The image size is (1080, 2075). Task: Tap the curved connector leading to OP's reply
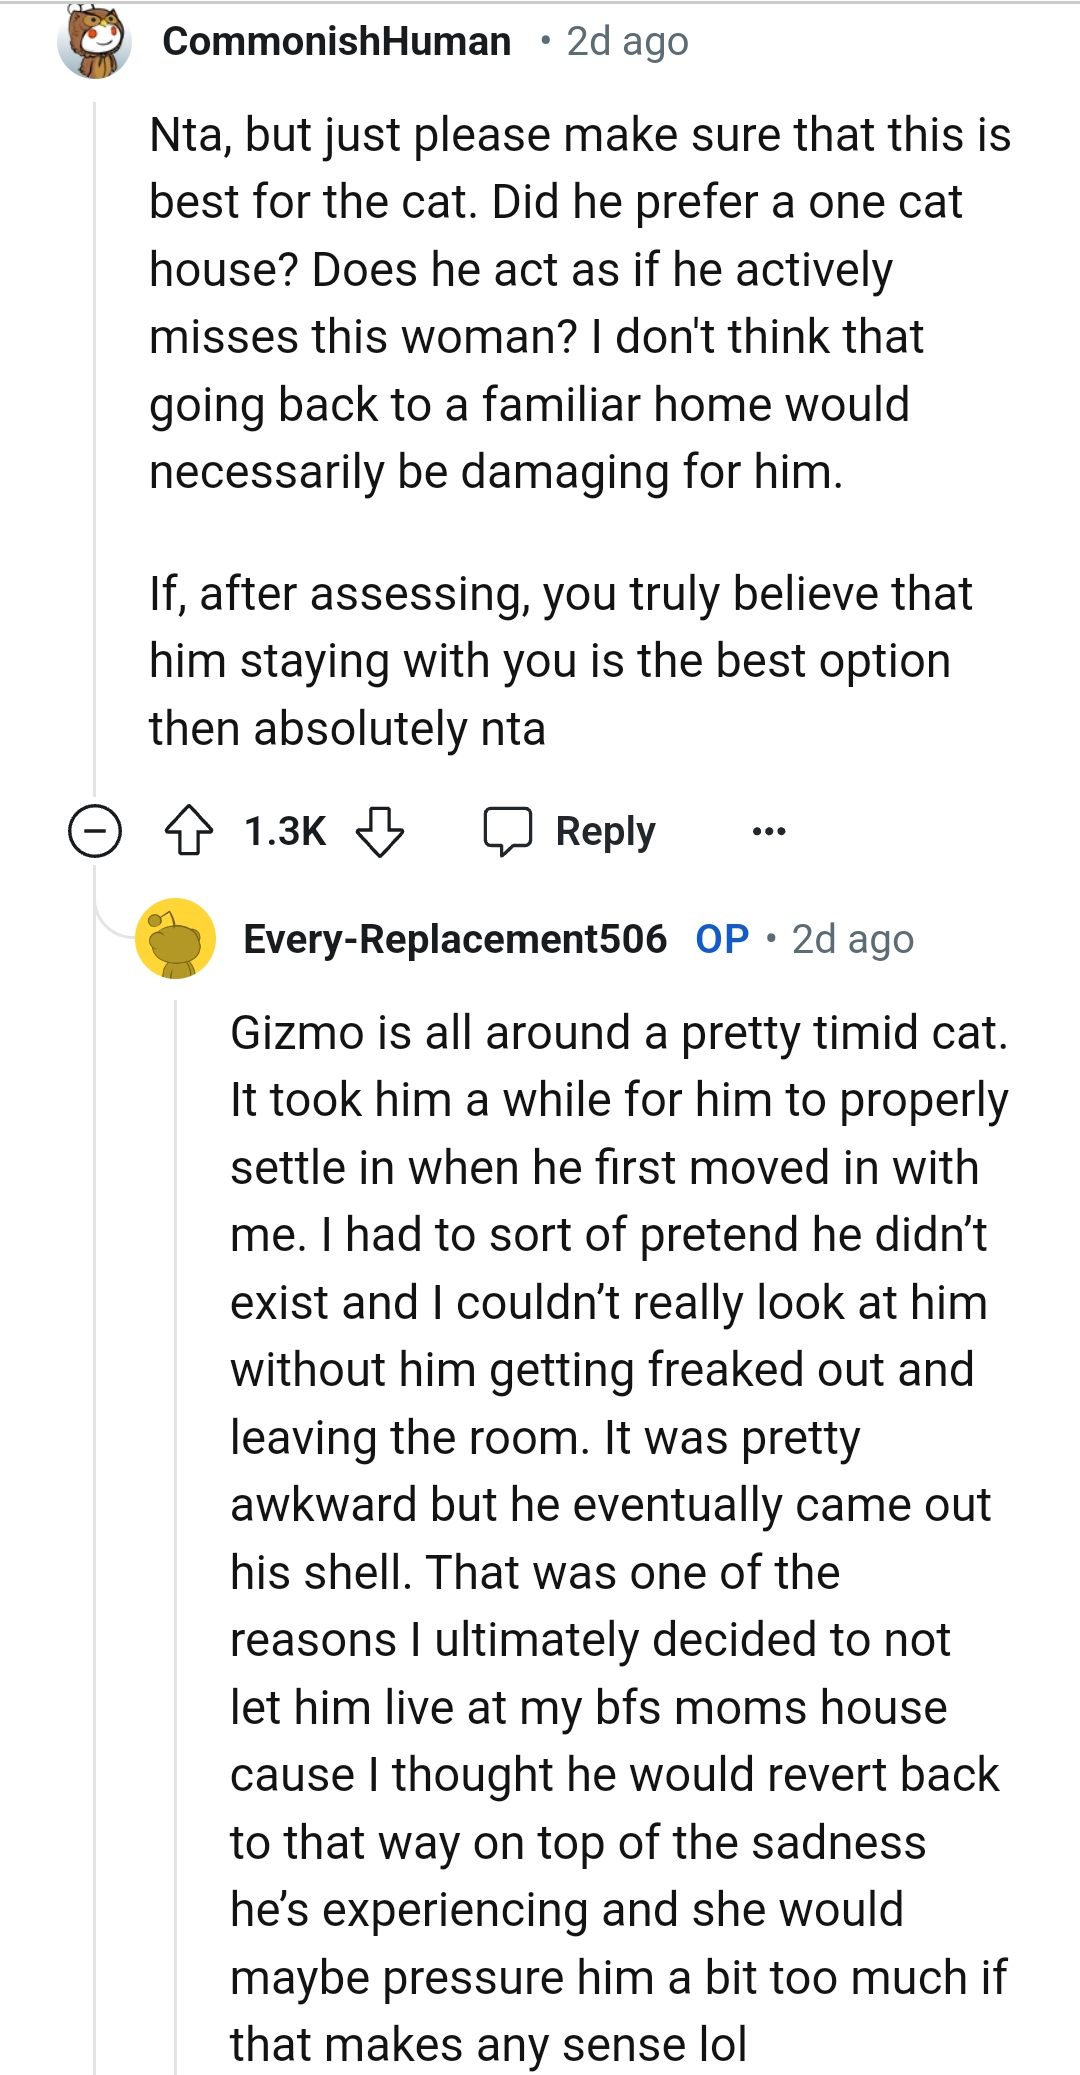click(x=110, y=915)
